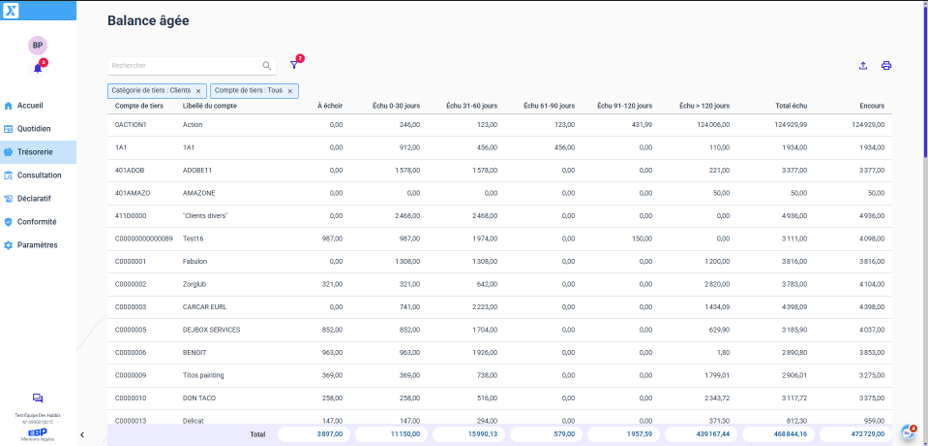The width and height of the screenshot is (928, 446).
Task: Select the Zorglub row label
Action: point(195,285)
